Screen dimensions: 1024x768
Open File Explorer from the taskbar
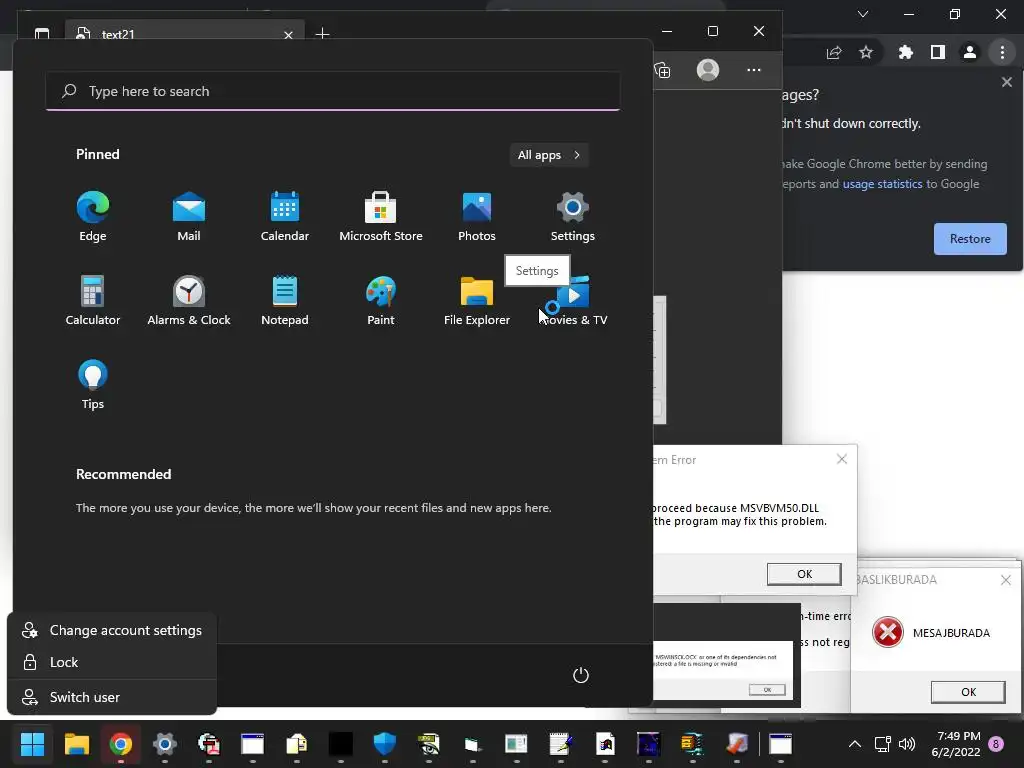click(x=76, y=744)
